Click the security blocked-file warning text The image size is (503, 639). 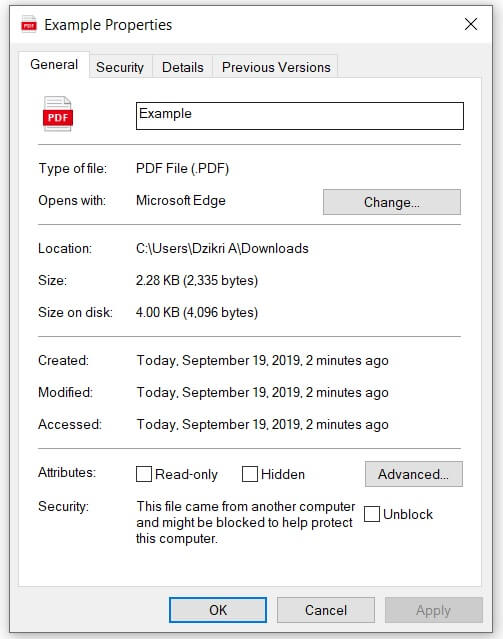pyautogui.click(x=245, y=522)
